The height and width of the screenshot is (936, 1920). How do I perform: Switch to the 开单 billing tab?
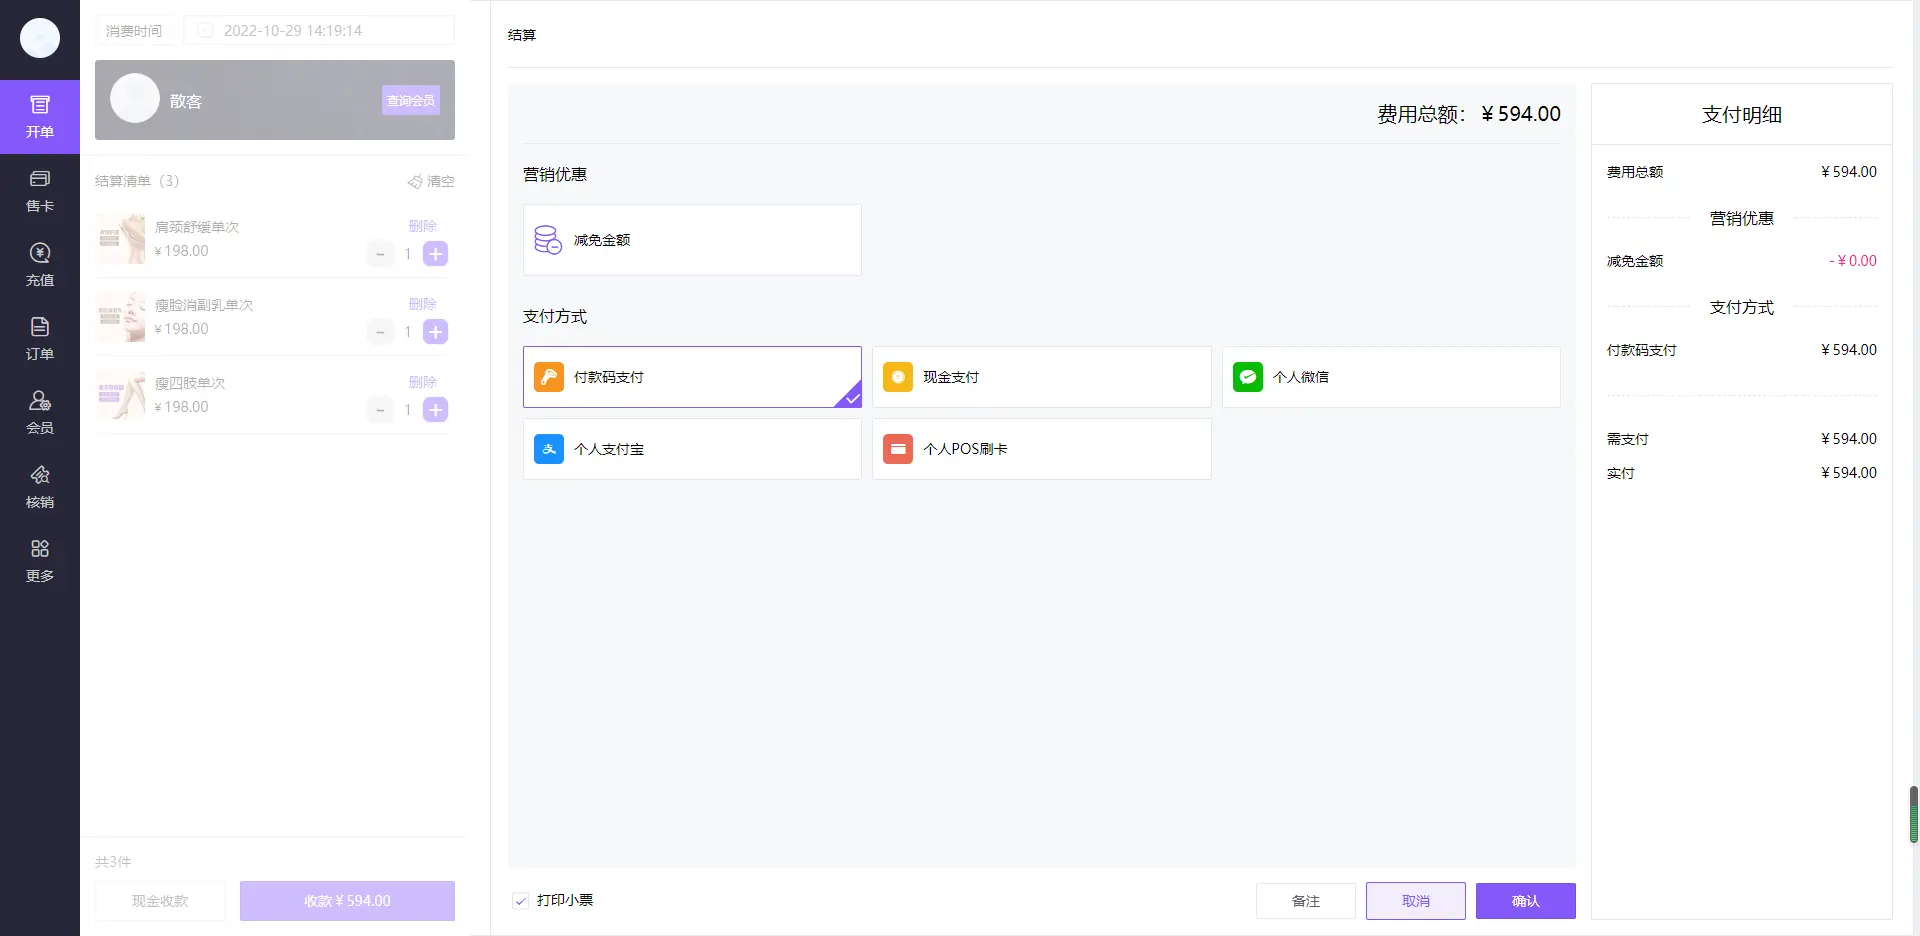click(x=40, y=117)
